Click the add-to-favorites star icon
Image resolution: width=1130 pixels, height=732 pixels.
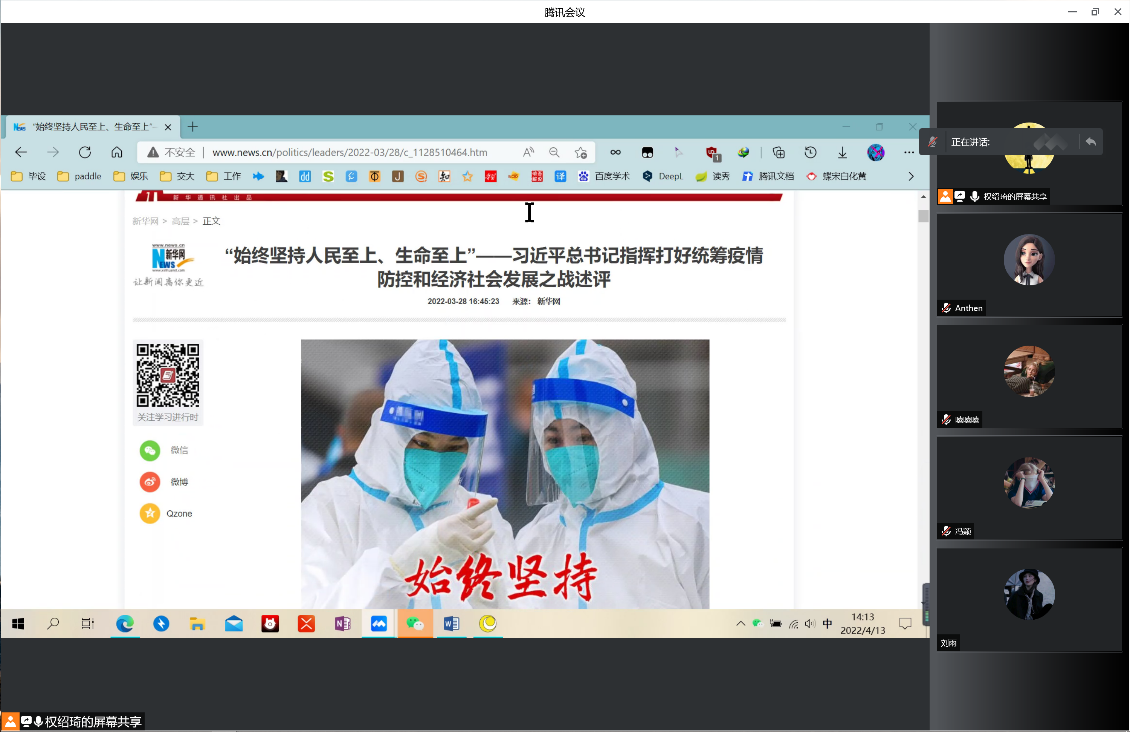pos(581,152)
